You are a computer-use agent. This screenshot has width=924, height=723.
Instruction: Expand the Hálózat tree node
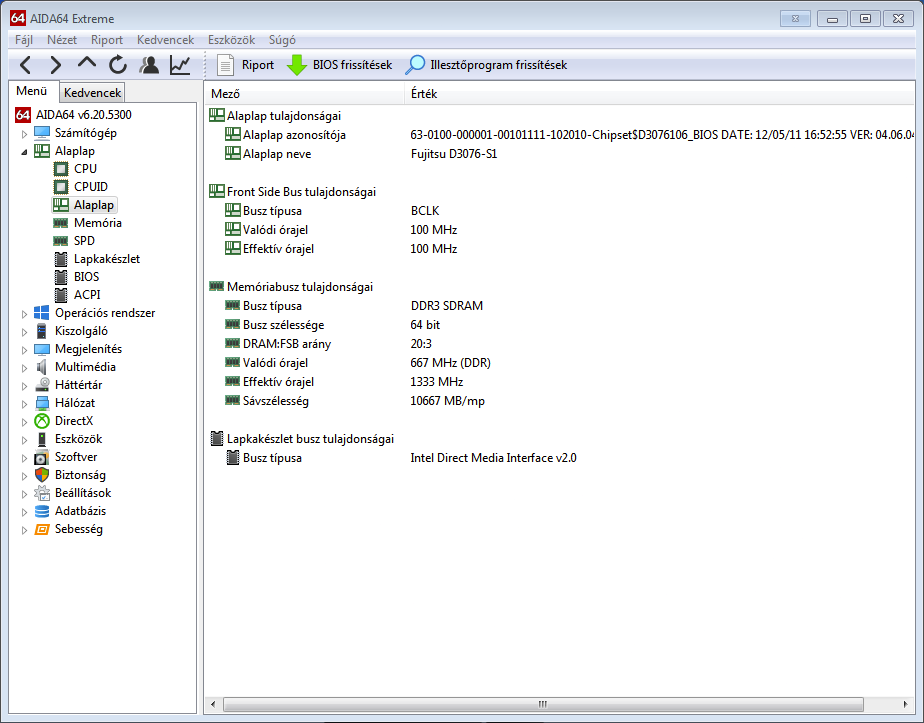click(24, 404)
